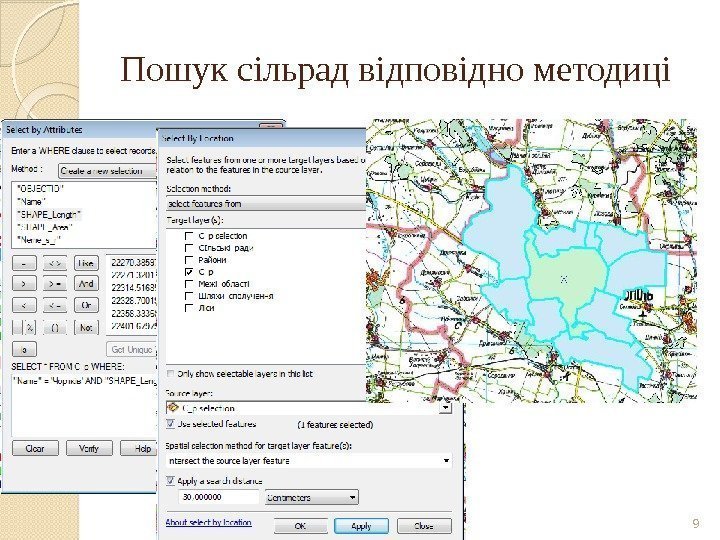The image size is (720, 540).
Task: Select the "SHAPE_Length" field
Action: pos(49,214)
